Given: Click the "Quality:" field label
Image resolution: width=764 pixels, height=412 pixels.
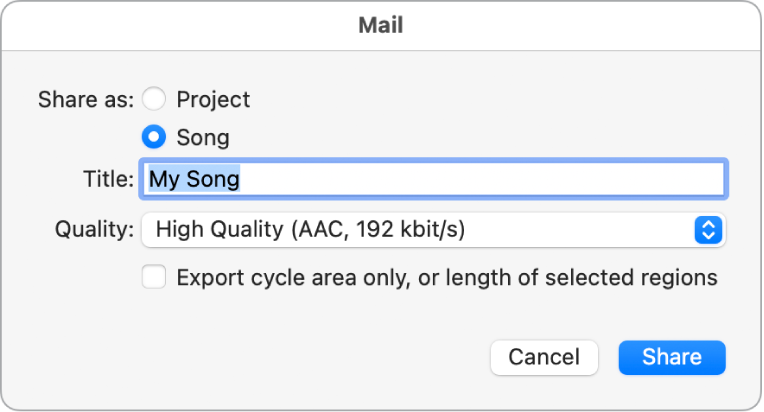Looking at the screenshot, I should point(94,230).
